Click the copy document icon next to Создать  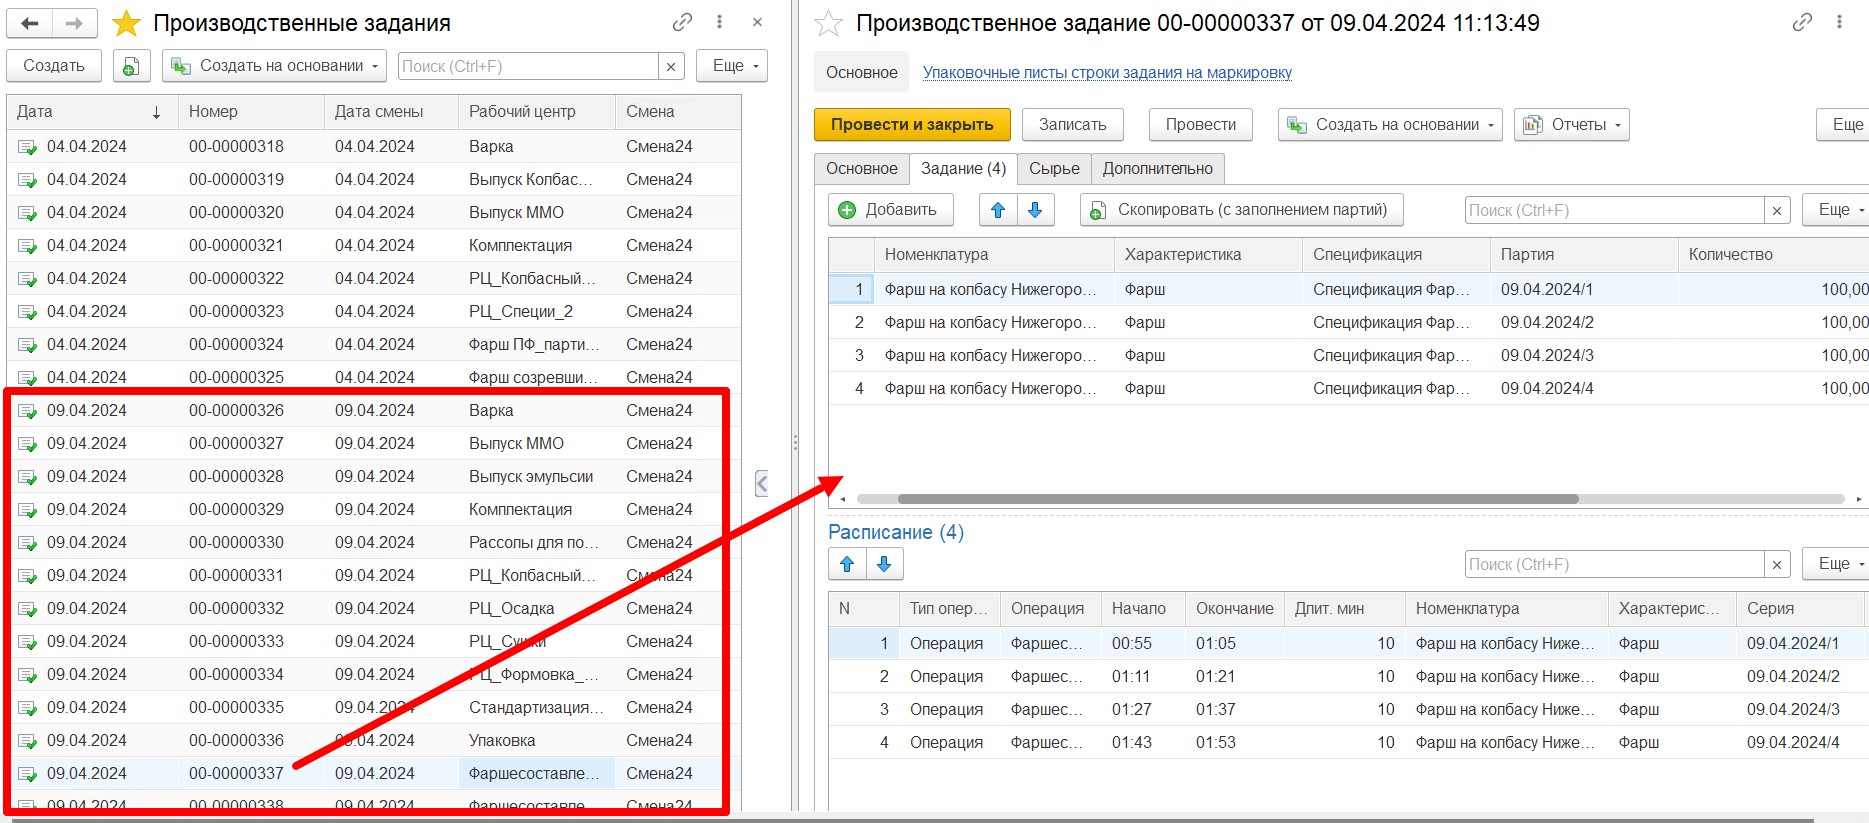(130, 66)
